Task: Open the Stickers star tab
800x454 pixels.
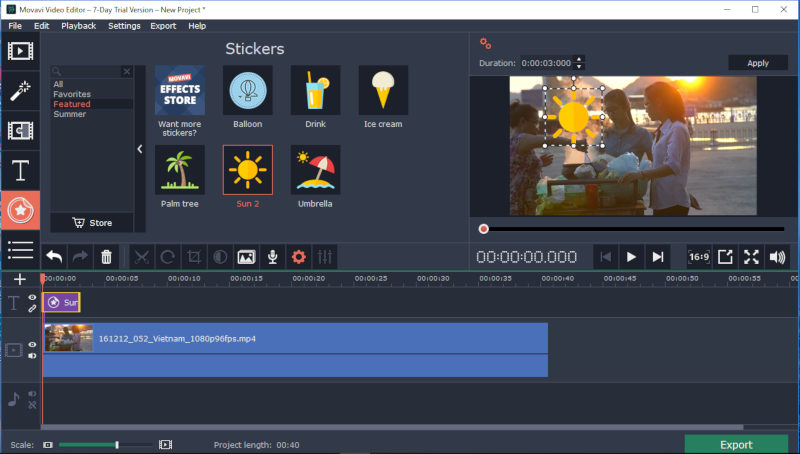Action: pyautogui.click(x=20, y=210)
